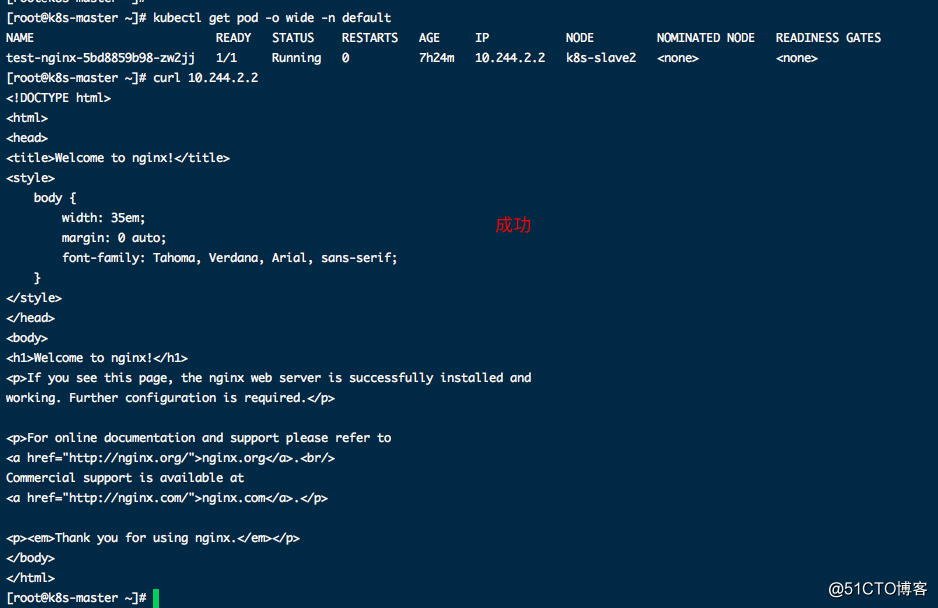Click the last root@k8s-master prompt
938x608 pixels.
coord(76,598)
